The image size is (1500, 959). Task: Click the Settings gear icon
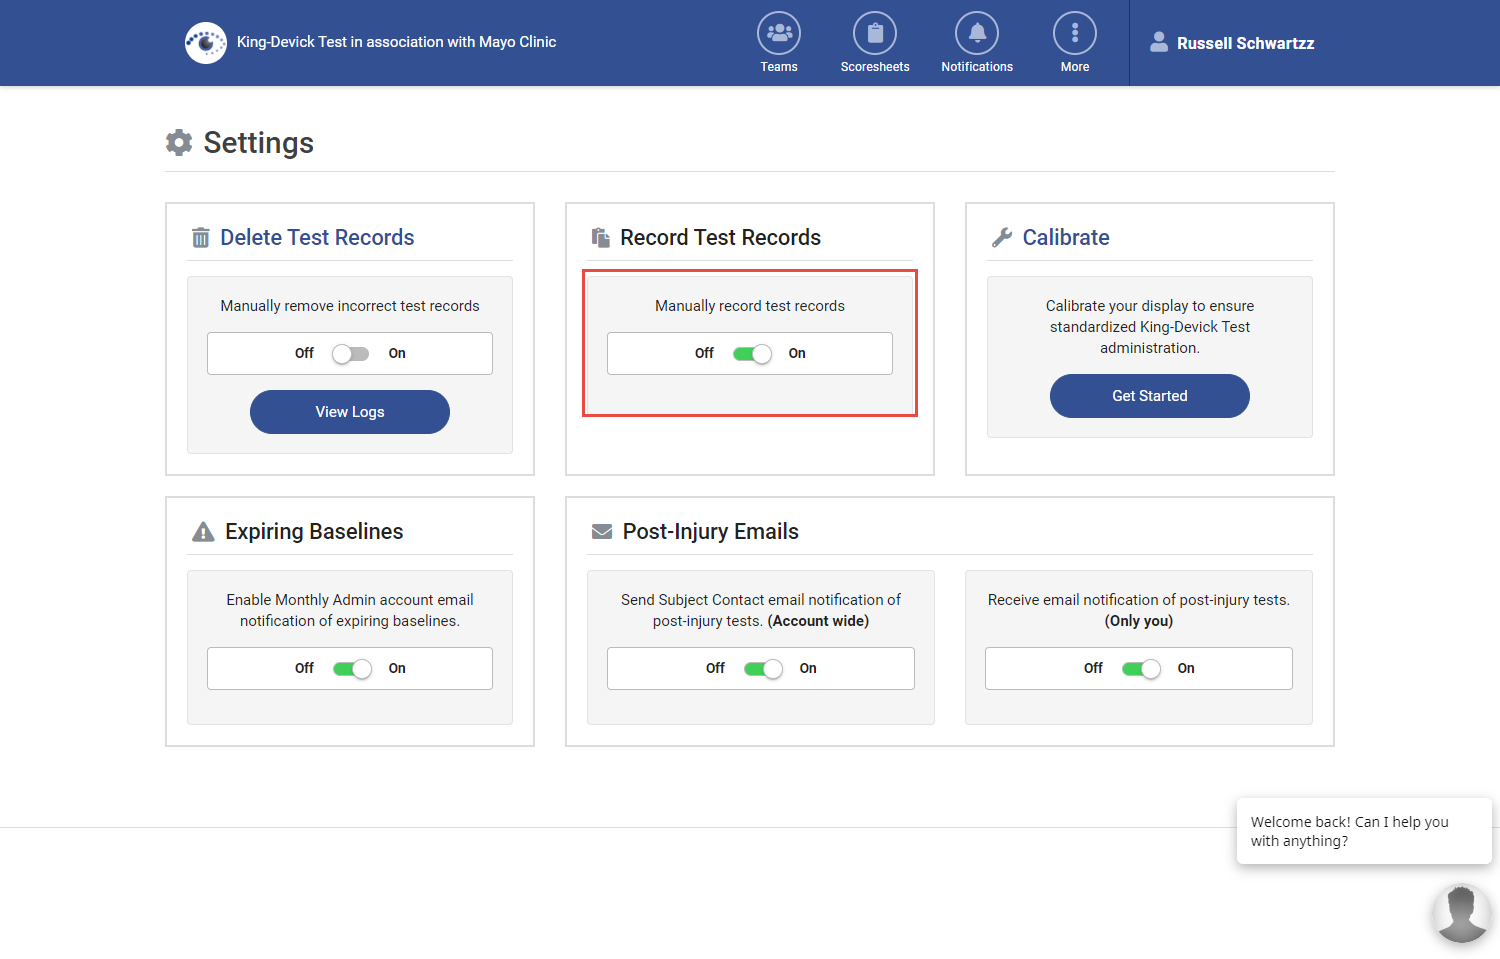click(x=179, y=143)
